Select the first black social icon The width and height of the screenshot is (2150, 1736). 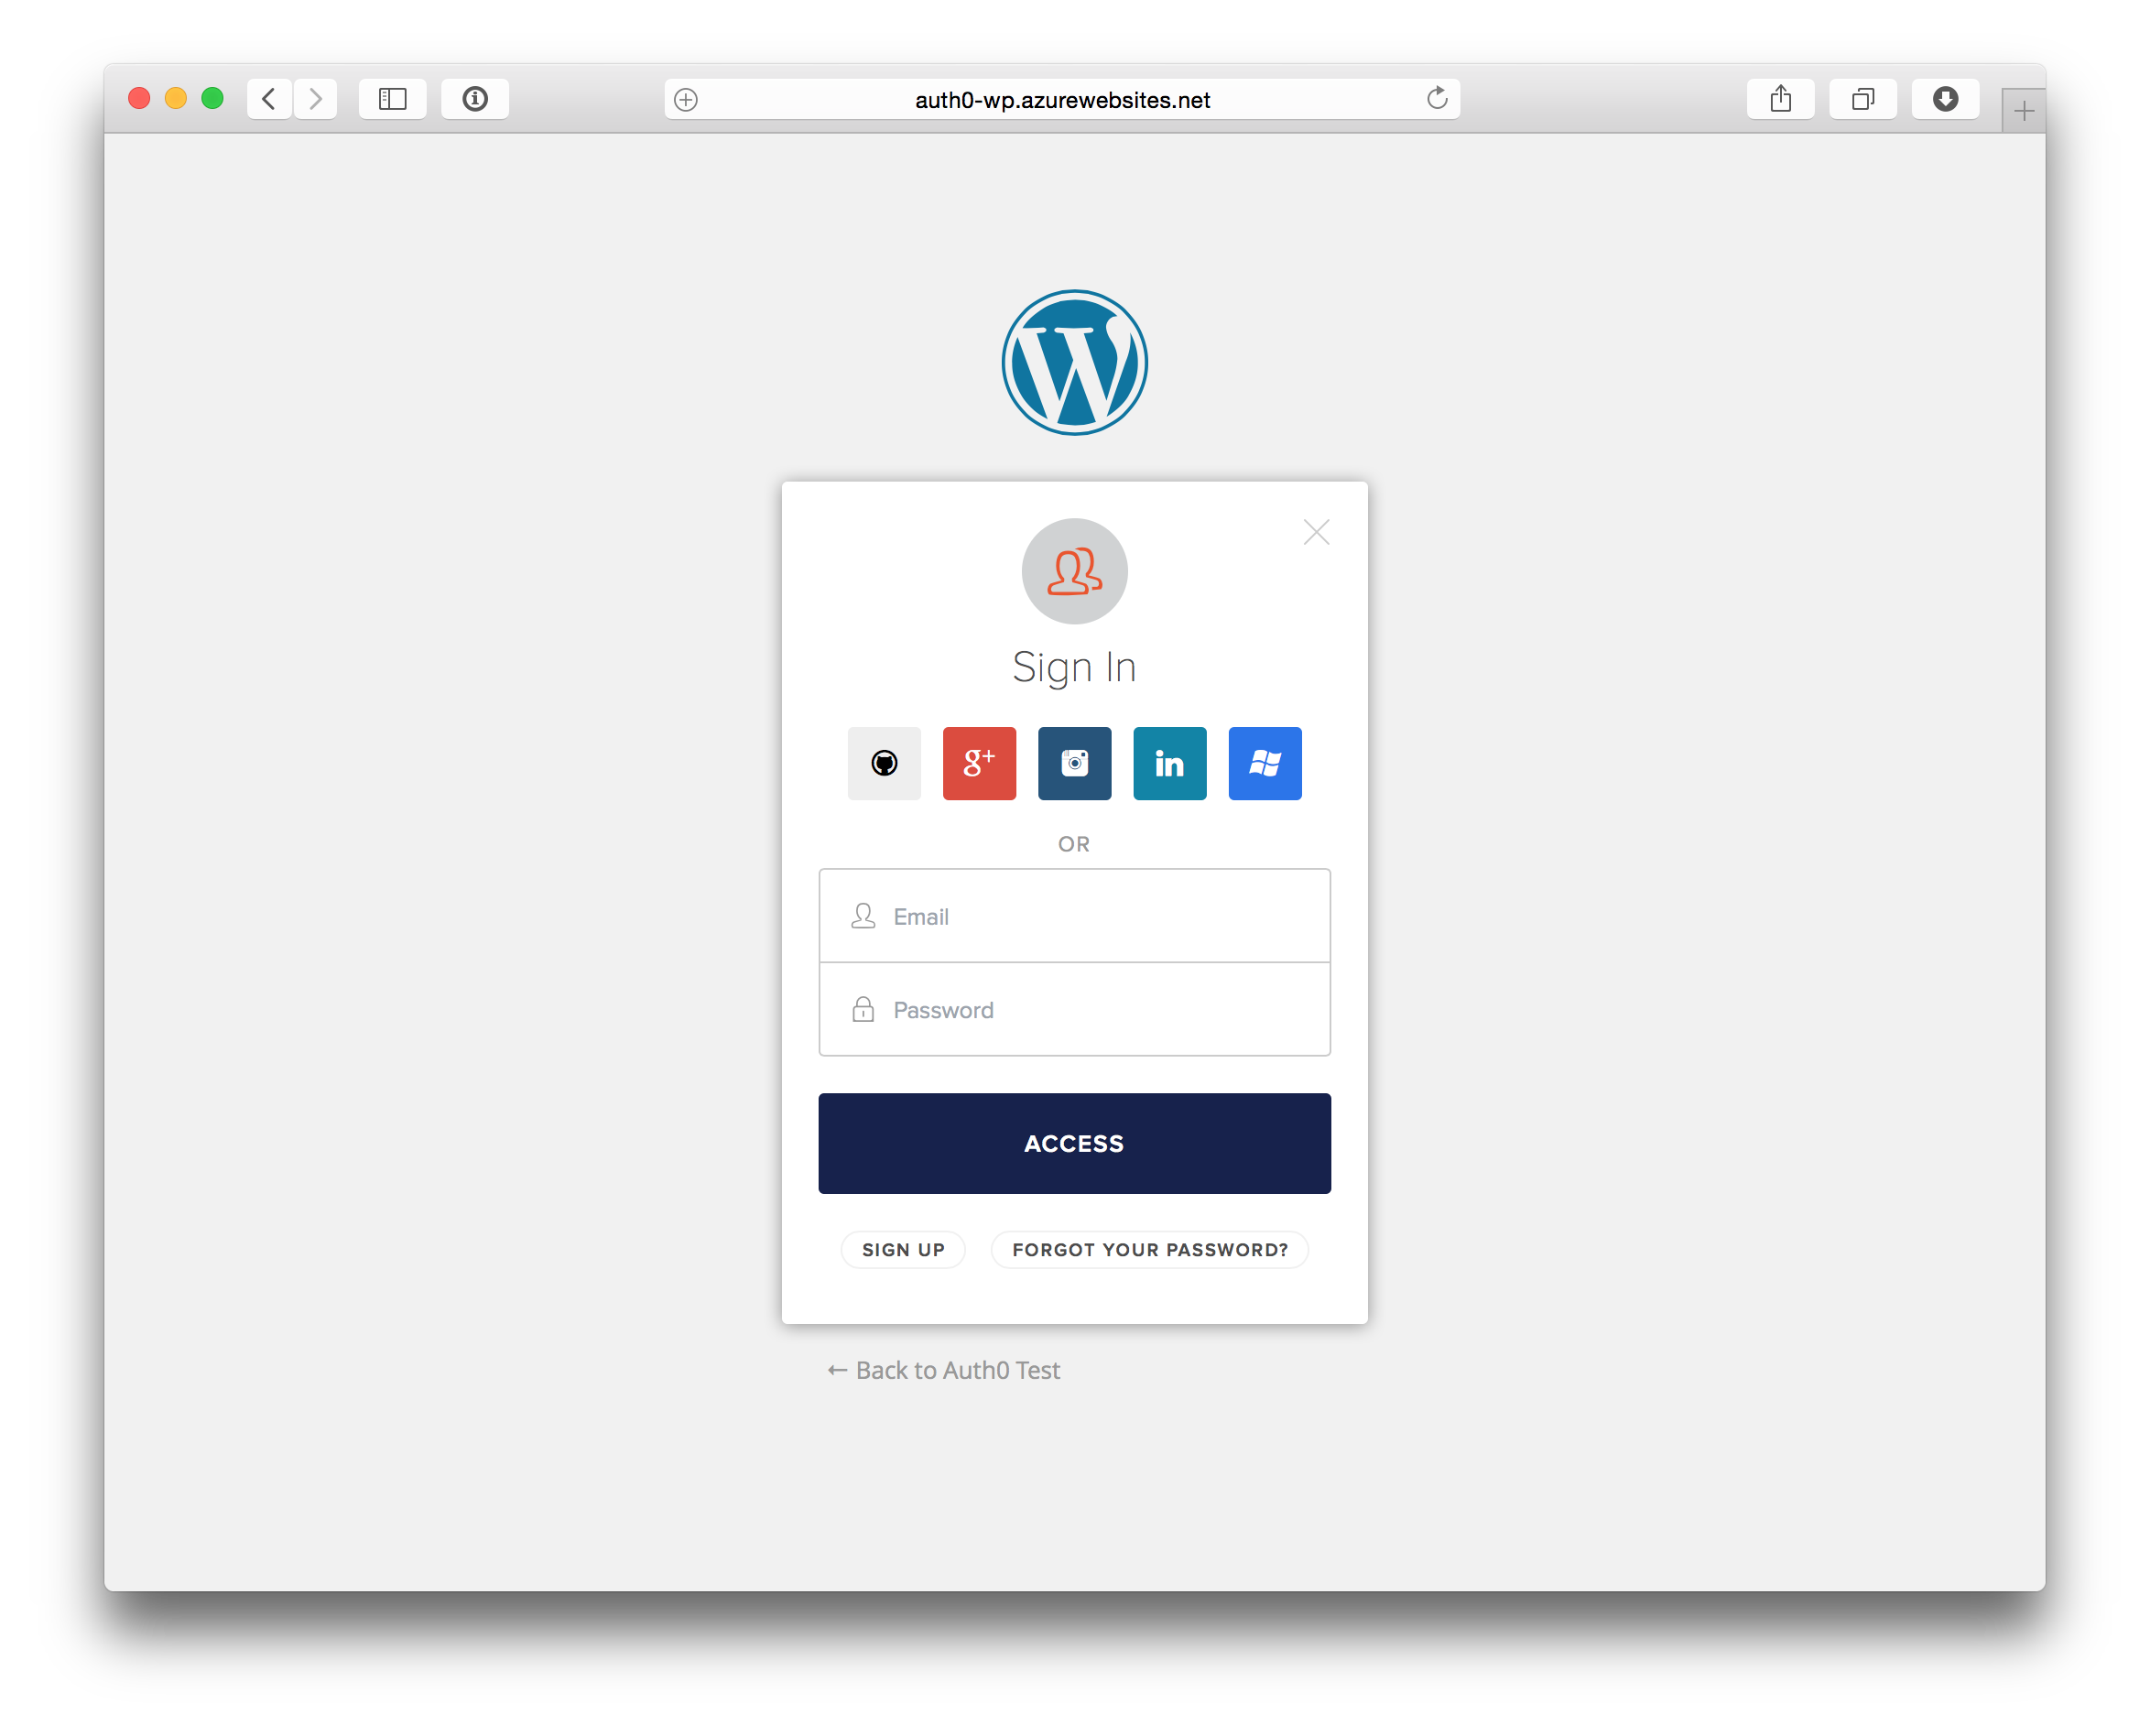coord(882,762)
